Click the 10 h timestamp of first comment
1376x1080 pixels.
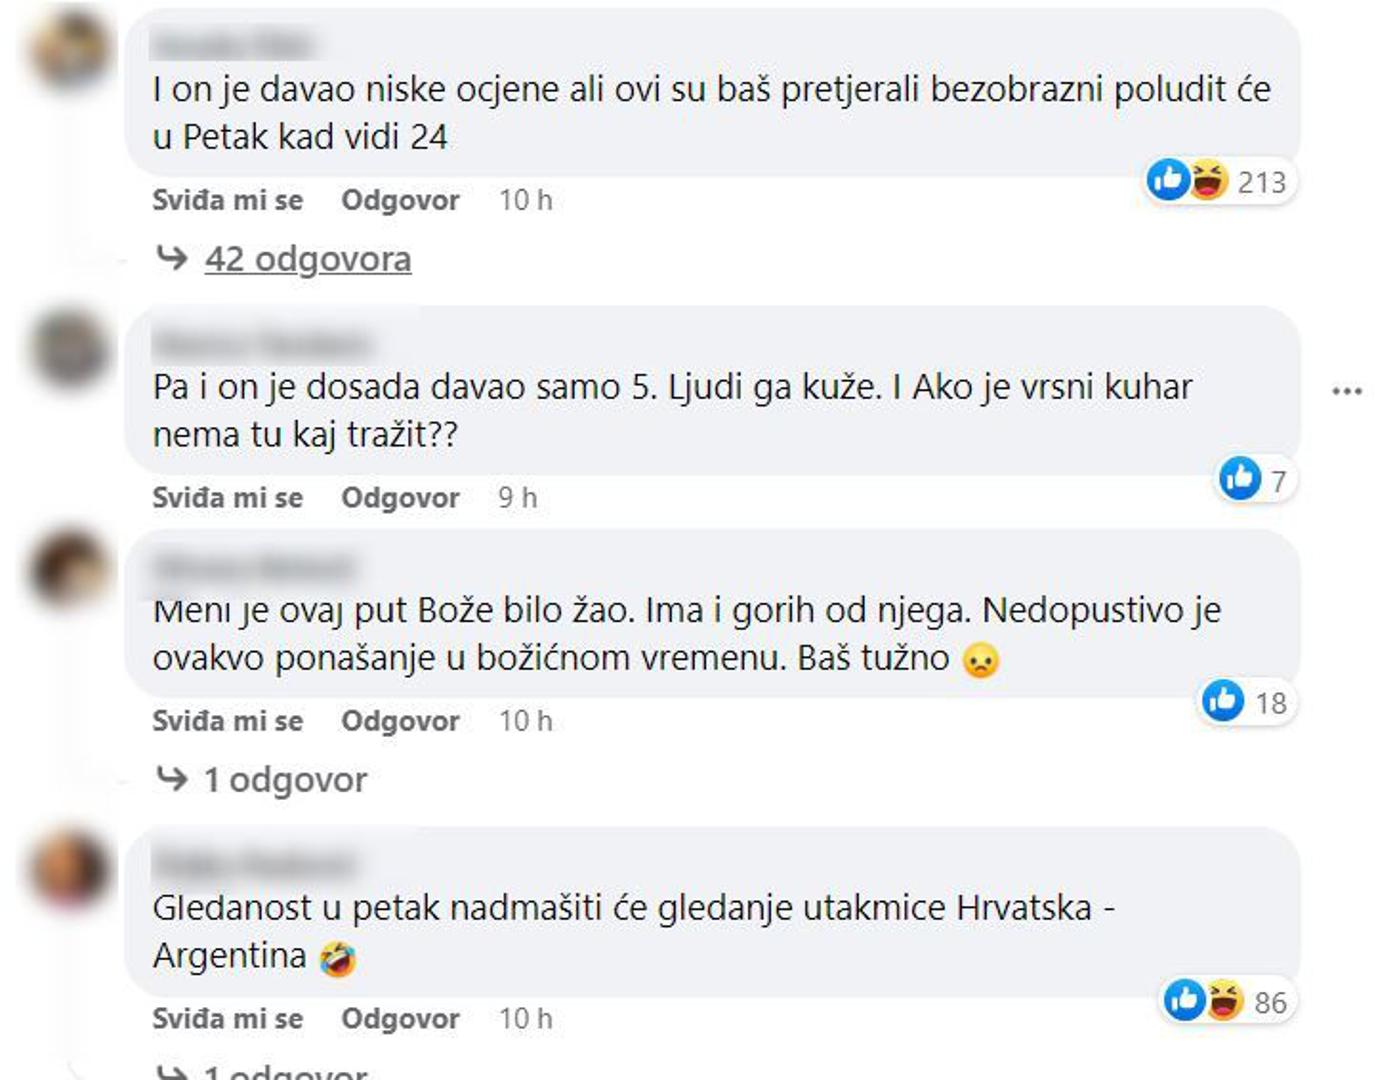(525, 200)
